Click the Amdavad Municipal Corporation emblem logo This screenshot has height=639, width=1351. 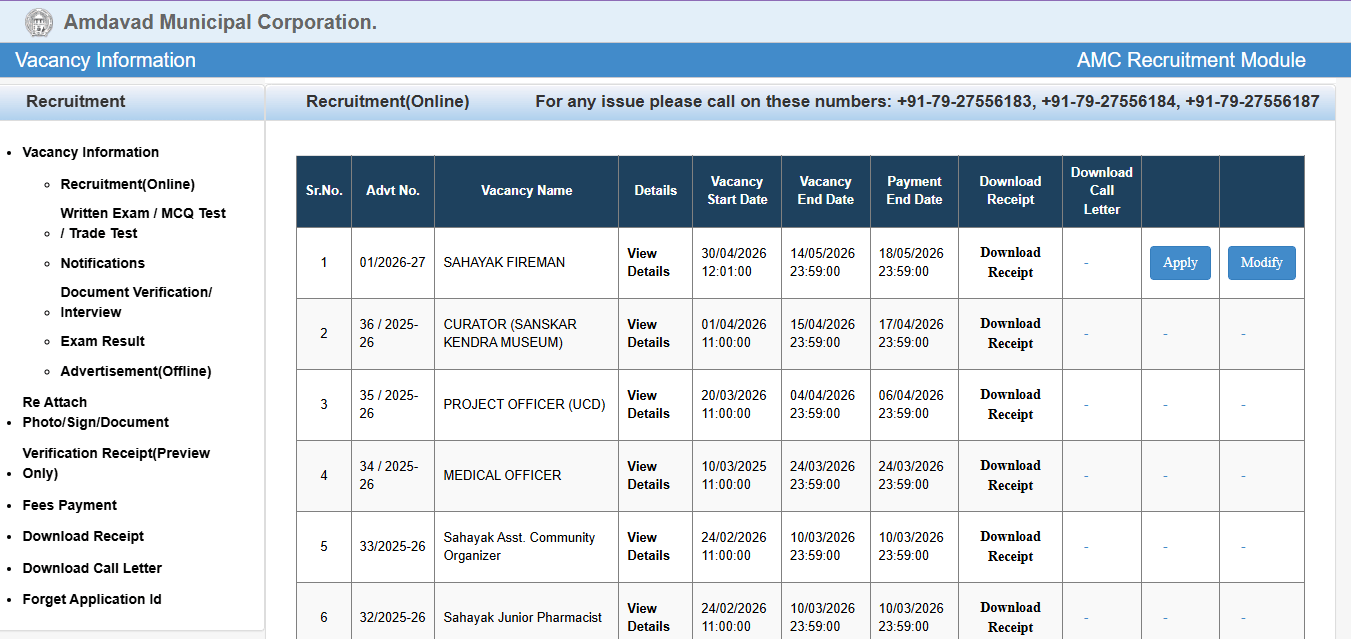point(39,21)
